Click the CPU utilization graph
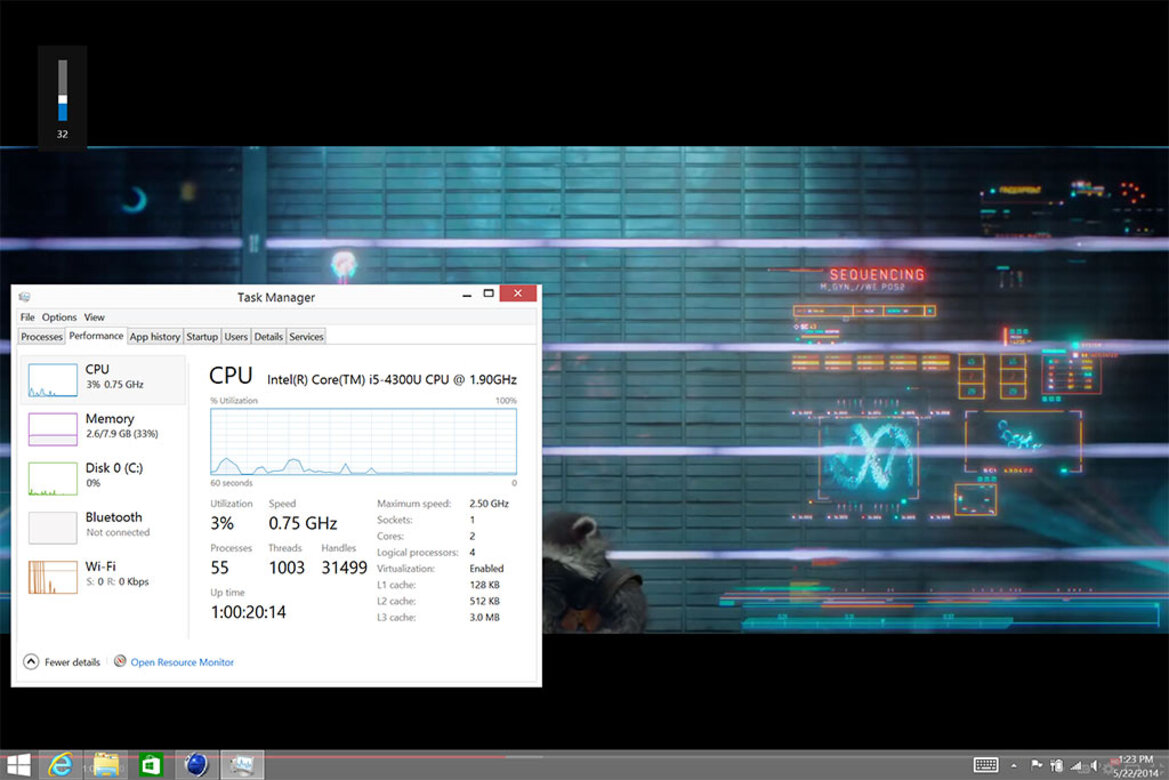Screen dimensions: 1169x780 (364, 441)
